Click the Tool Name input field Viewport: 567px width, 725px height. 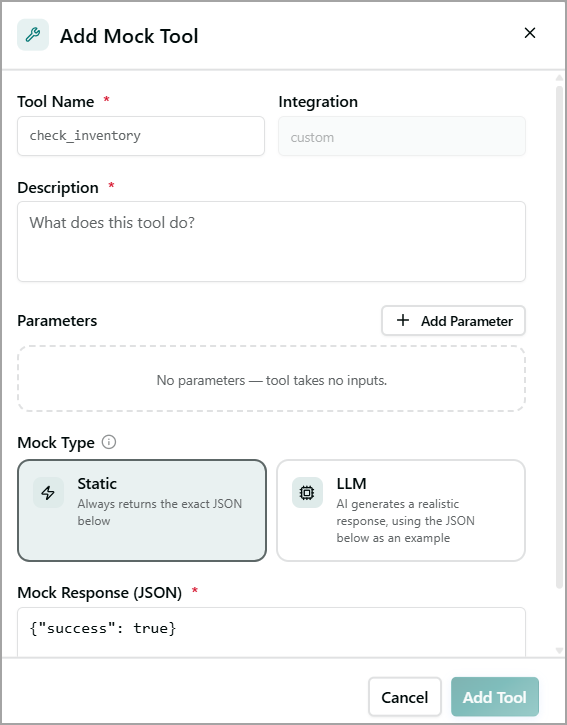click(141, 136)
